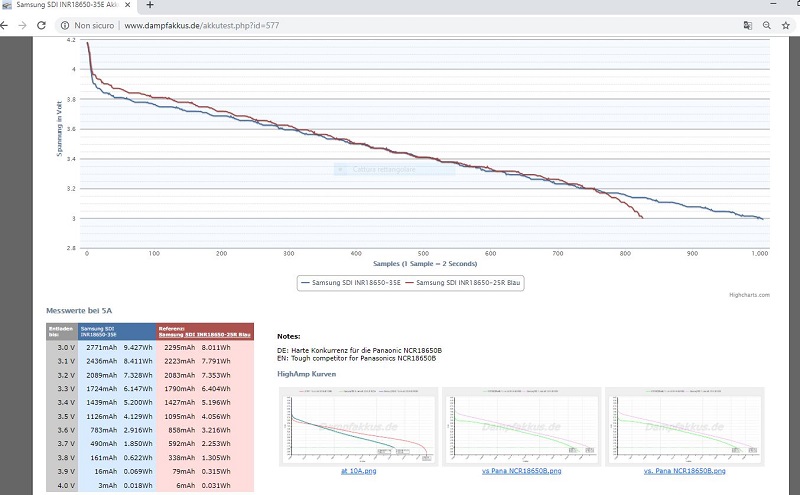This screenshot has height=495, width=800.
Task: Click the 2771mAh table value
Action: tap(102, 348)
